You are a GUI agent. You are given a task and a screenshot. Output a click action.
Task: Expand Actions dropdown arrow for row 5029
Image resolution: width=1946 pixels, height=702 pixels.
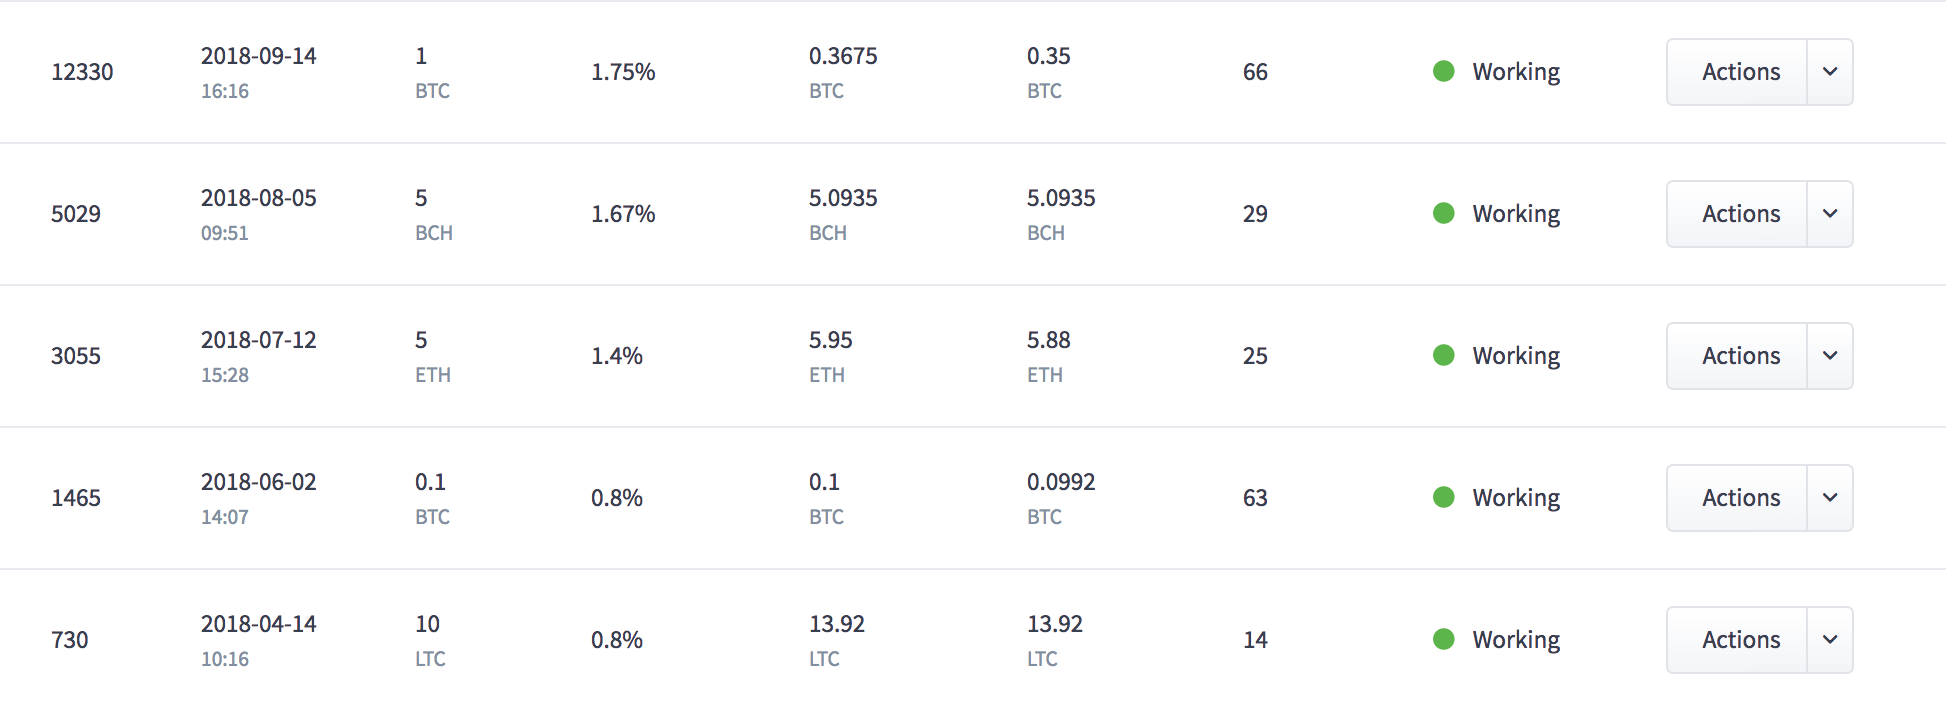(x=1830, y=214)
